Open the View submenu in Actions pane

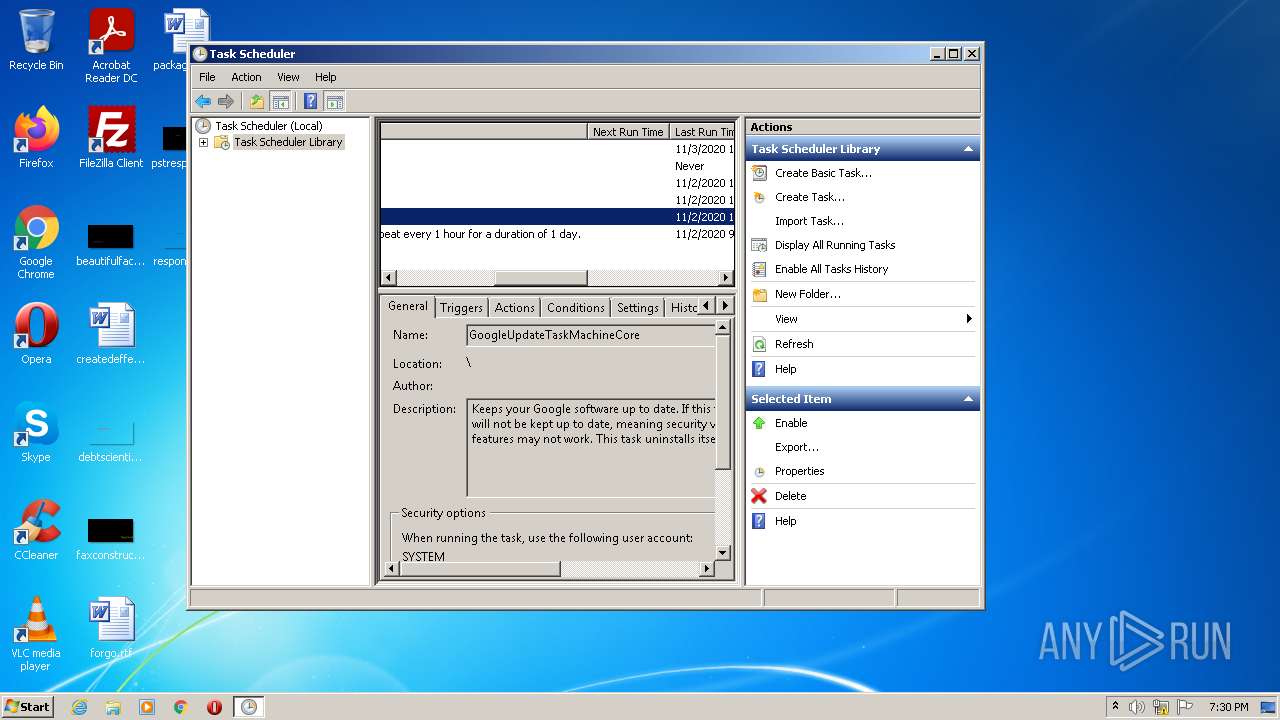coord(863,319)
